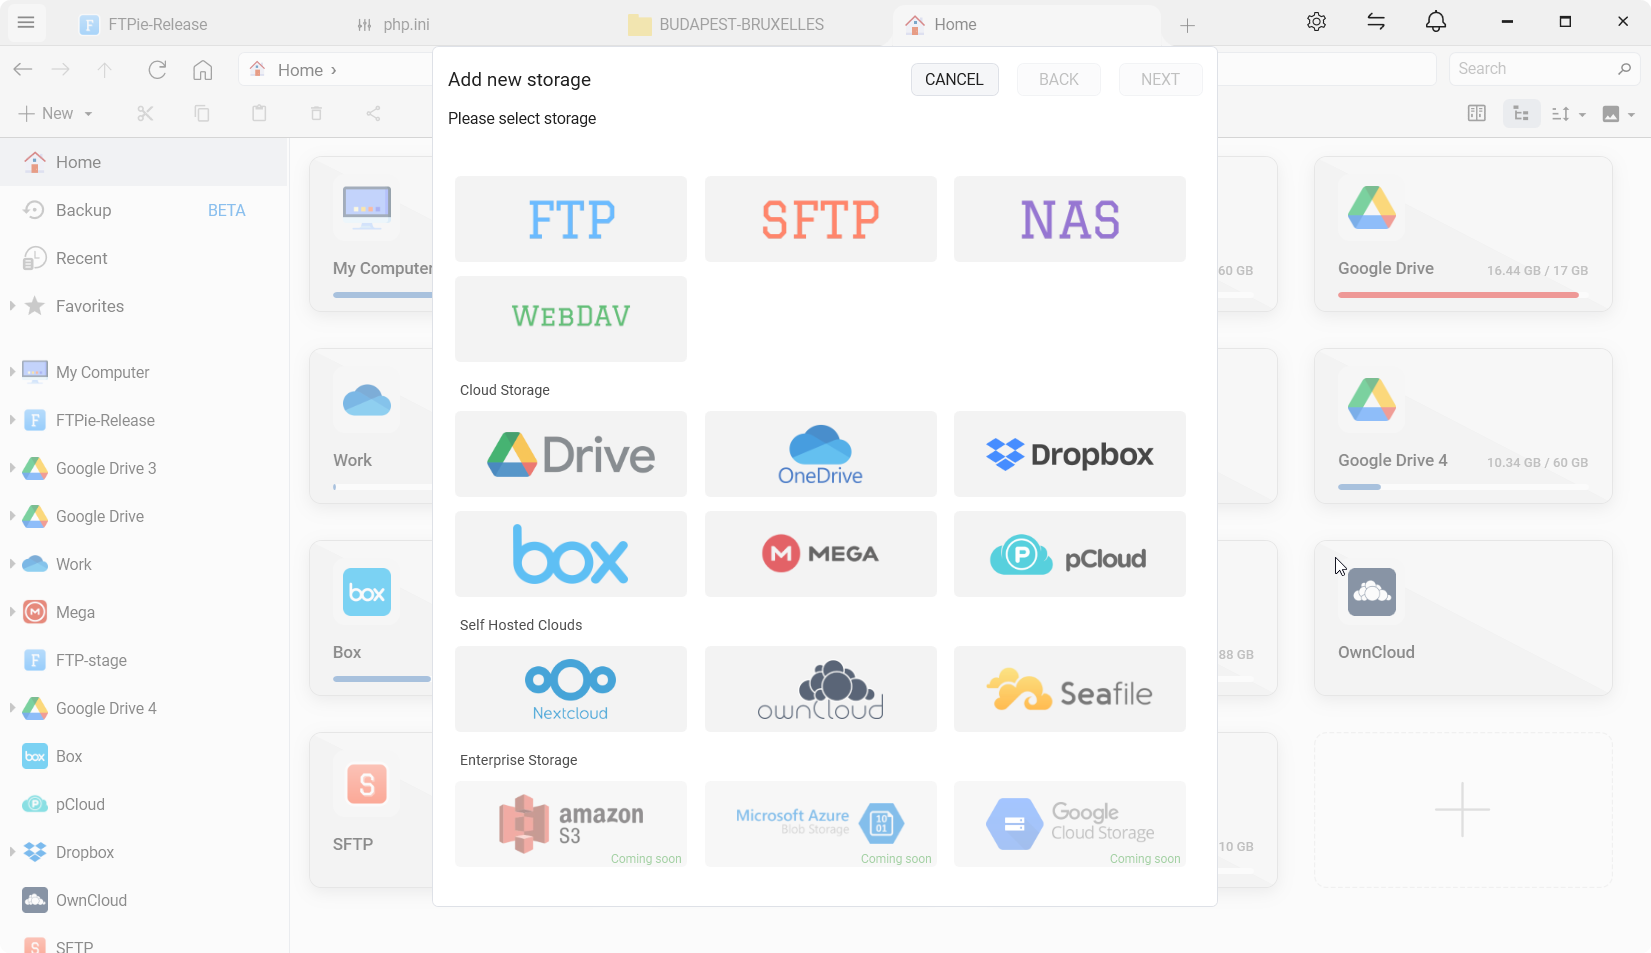Image resolution: width=1651 pixels, height=953 pixels.
Task: Open pCloud in the sidebar
Action: click(x=144, y=804)
